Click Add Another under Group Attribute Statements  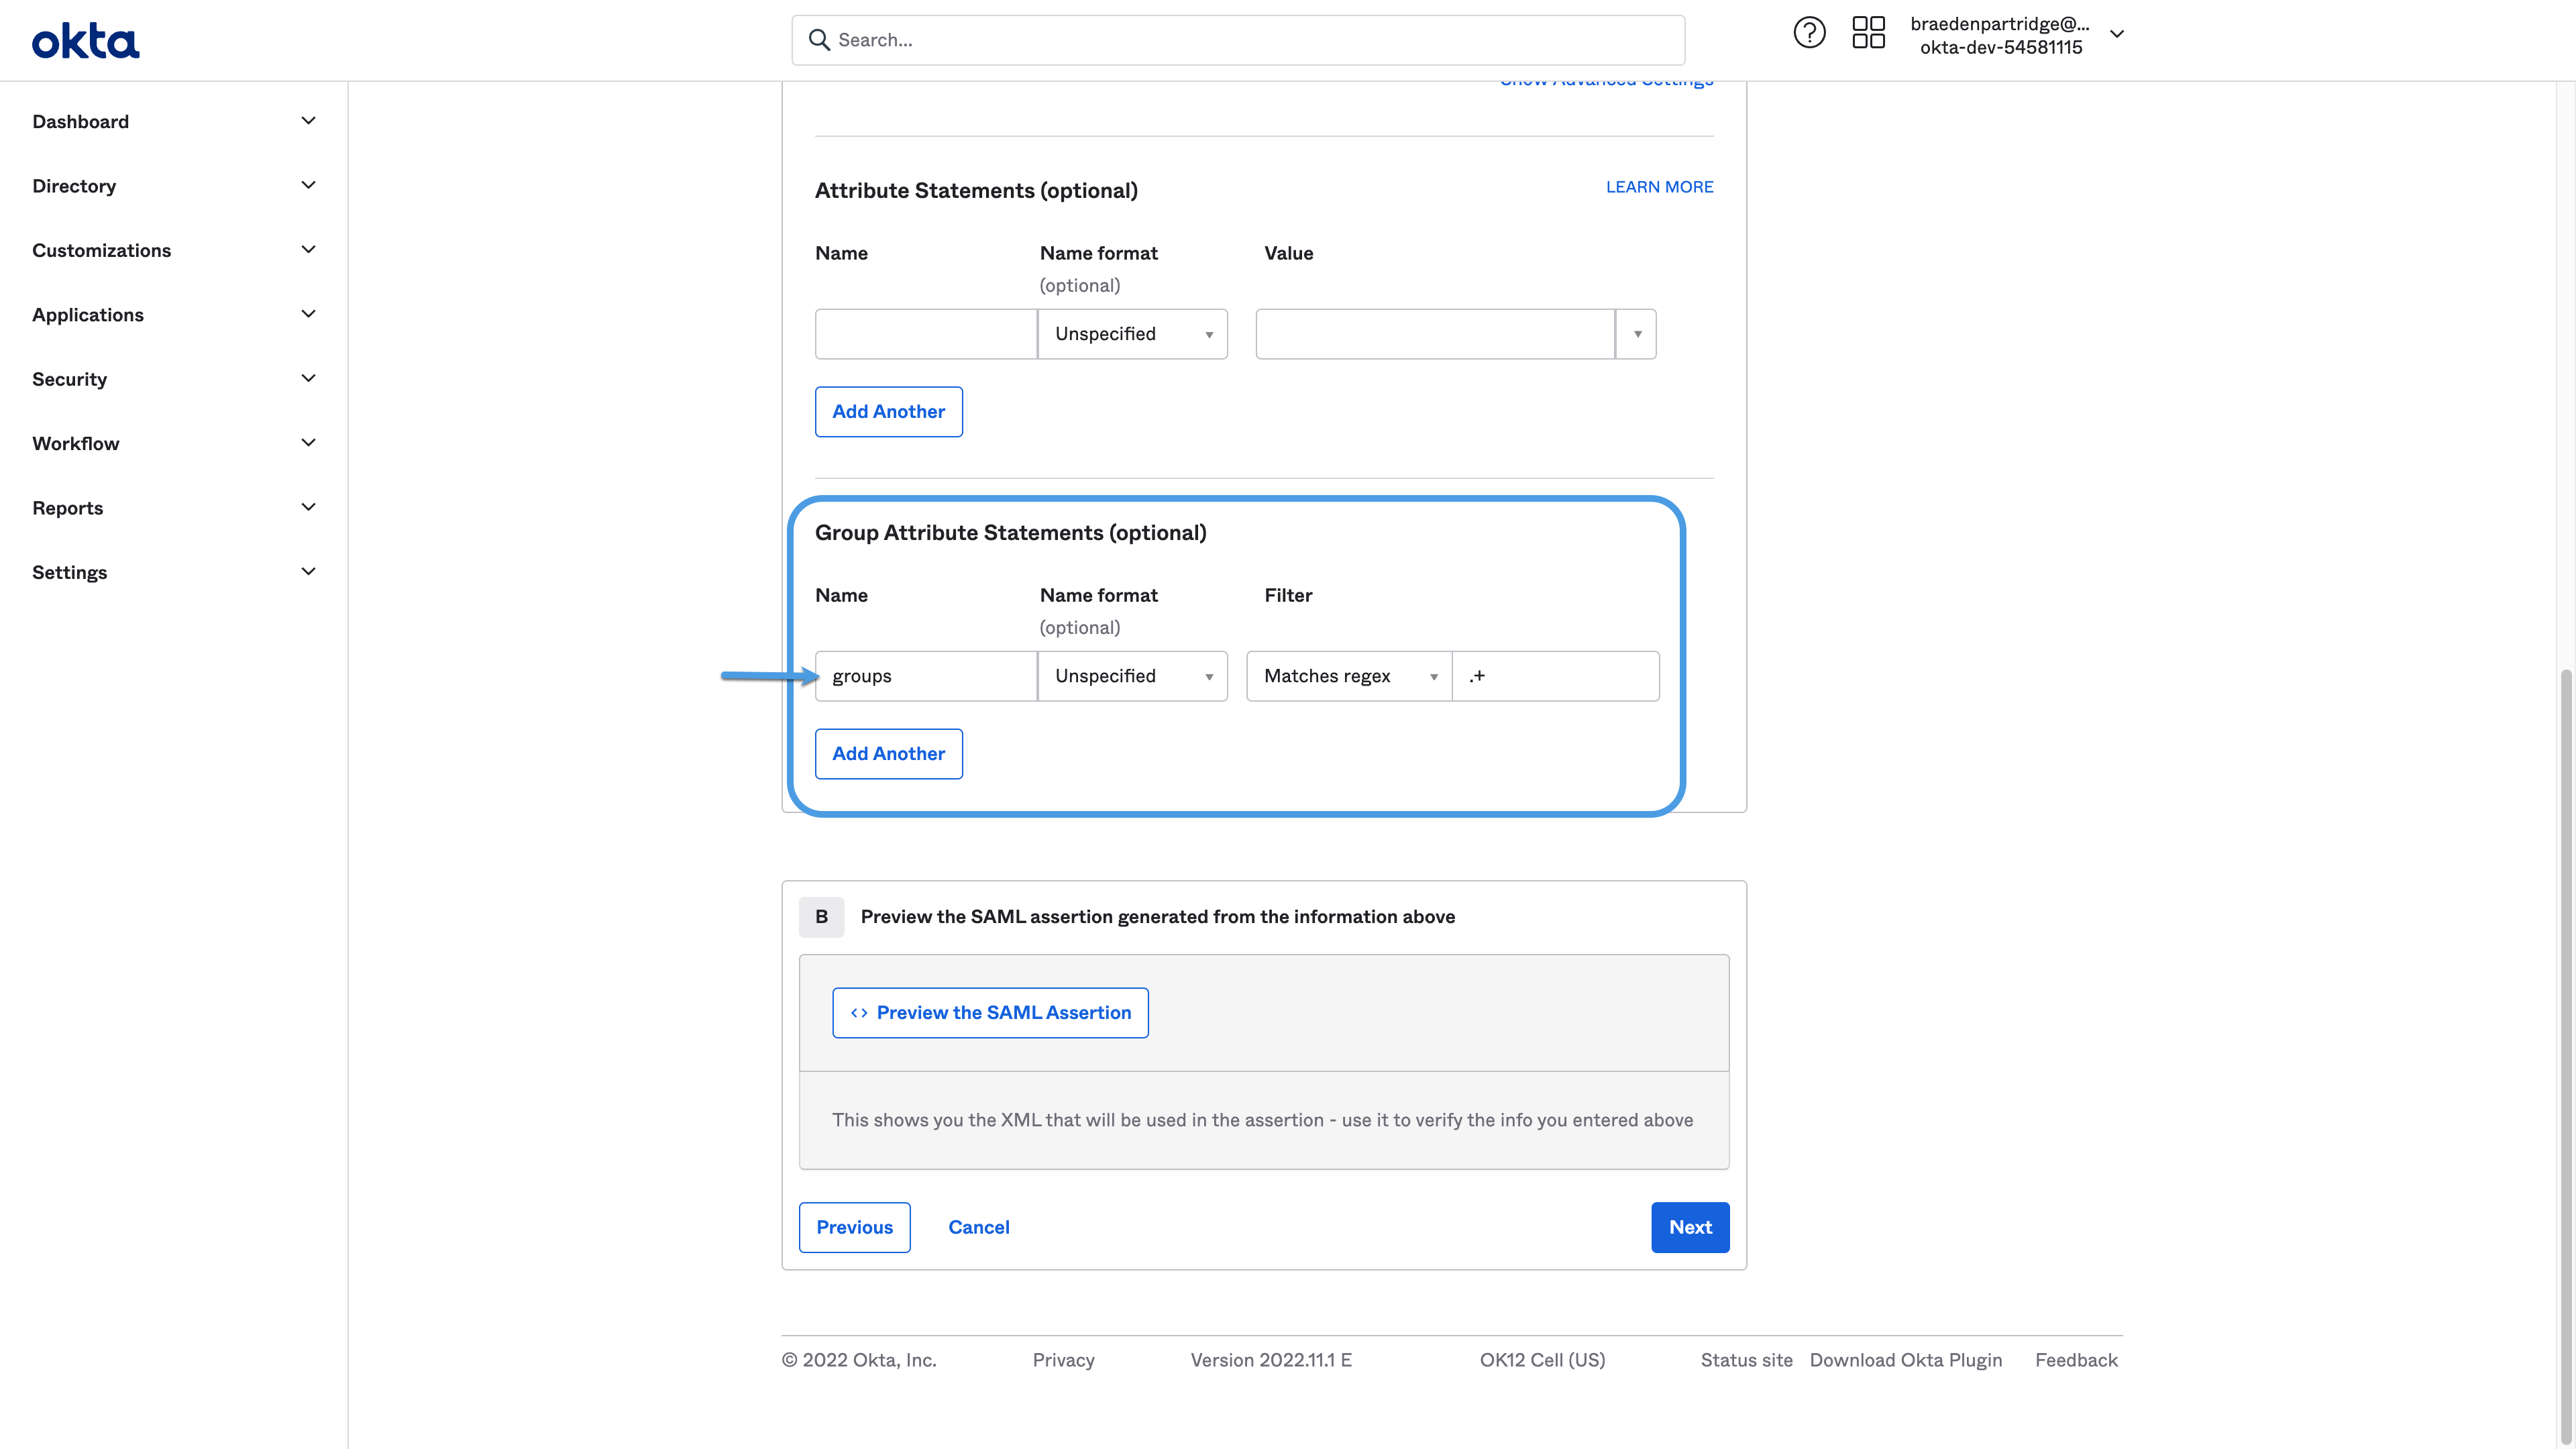tap(888, 754)
